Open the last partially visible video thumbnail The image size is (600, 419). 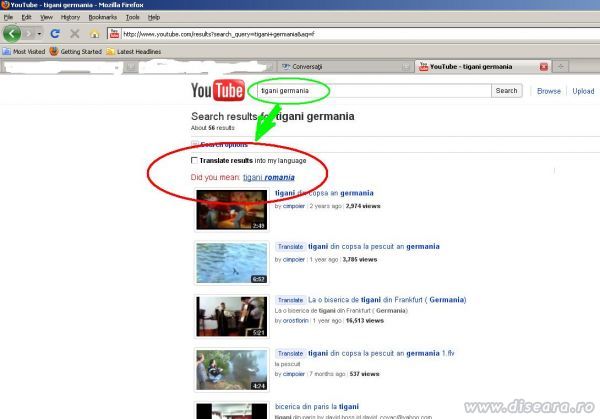click(232, 410)
